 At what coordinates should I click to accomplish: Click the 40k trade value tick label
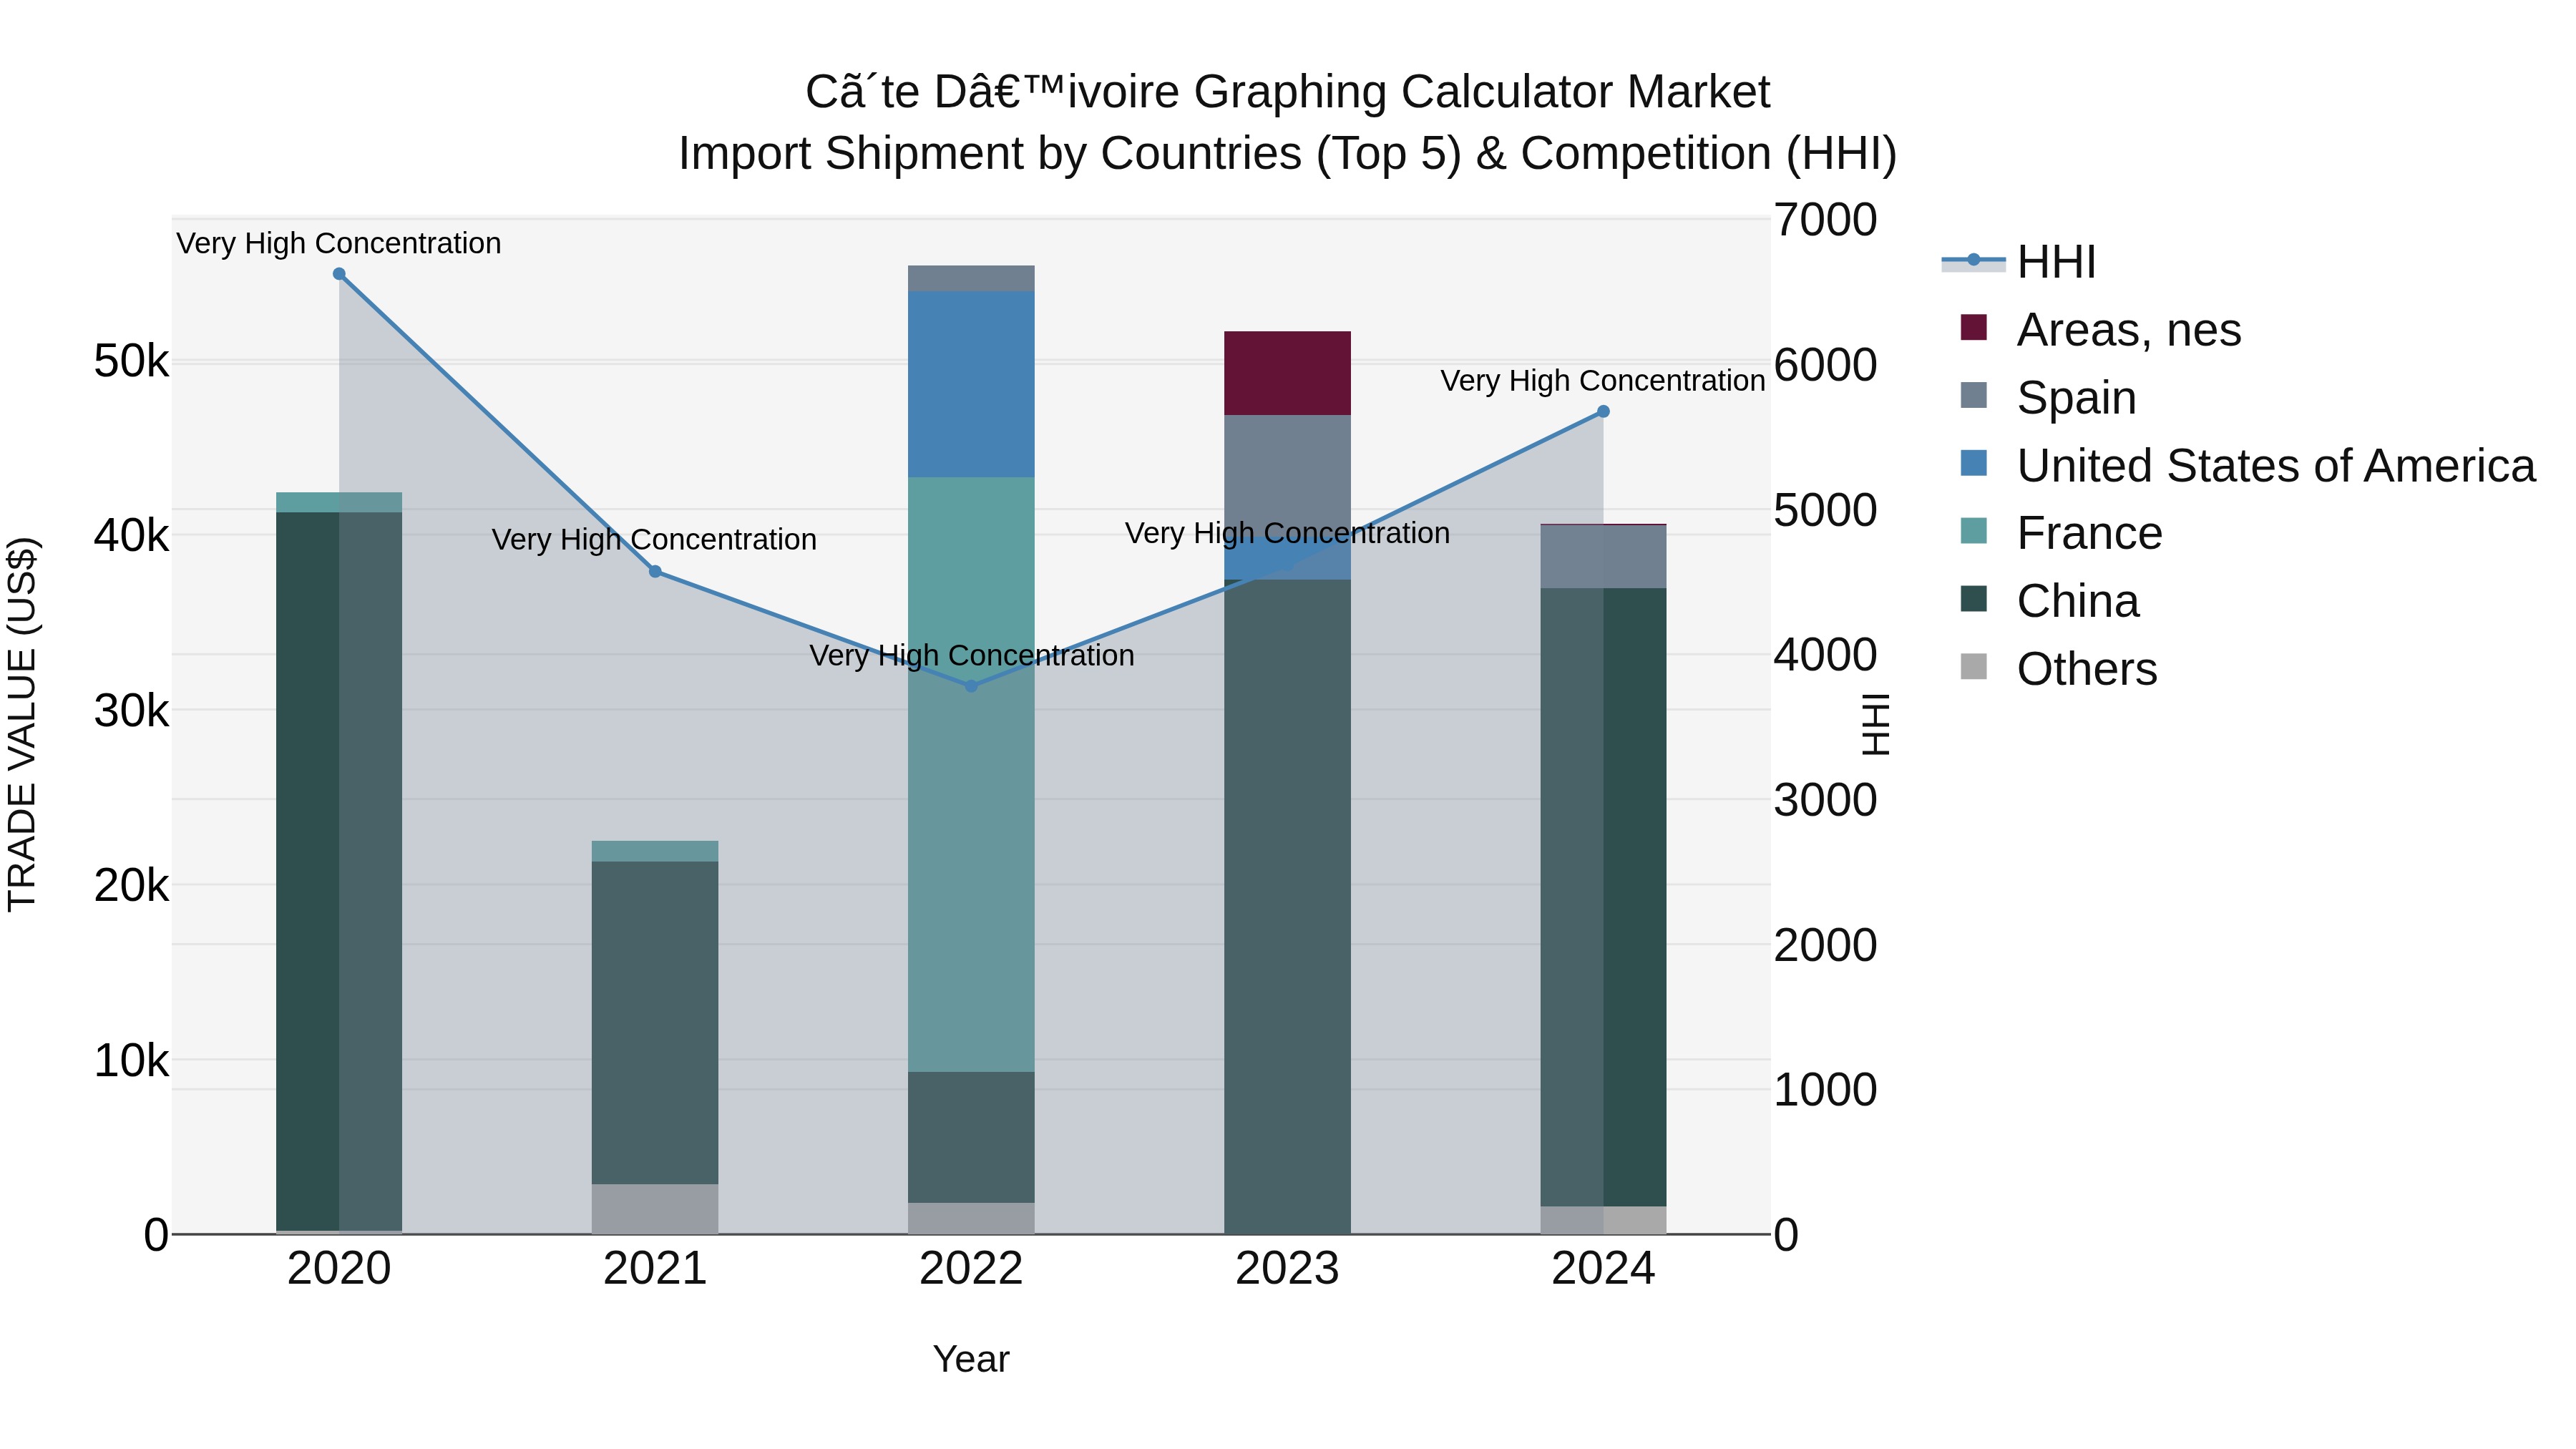coord(132,536)
